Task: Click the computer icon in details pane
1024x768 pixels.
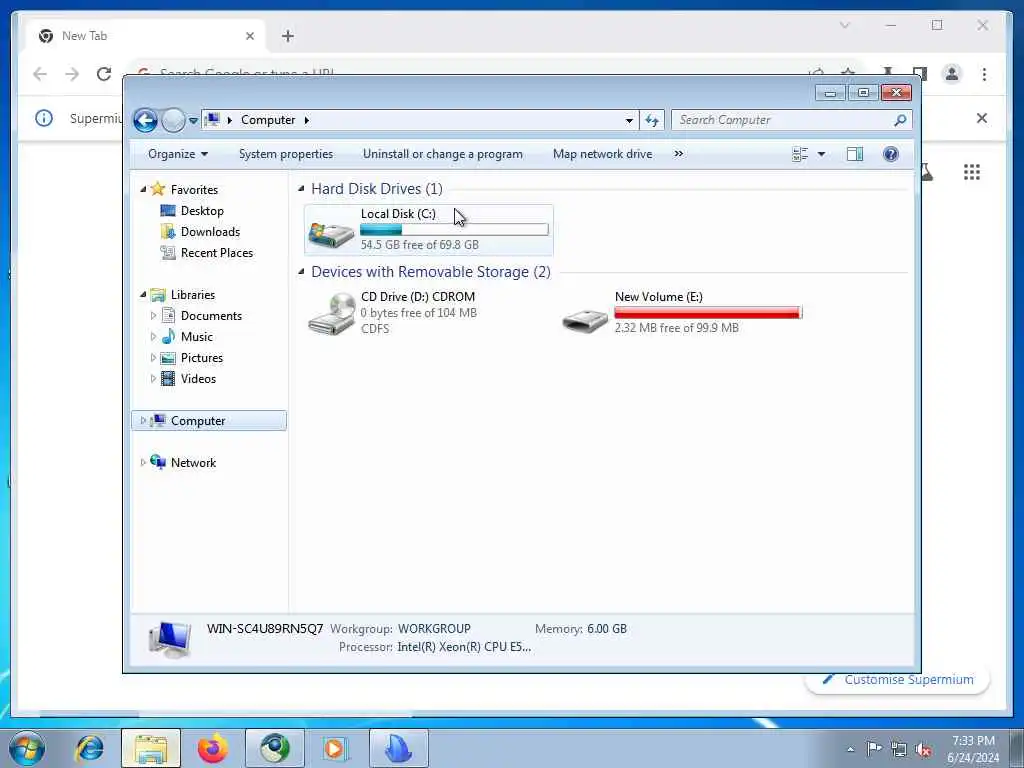Action: tap(170, 639)
